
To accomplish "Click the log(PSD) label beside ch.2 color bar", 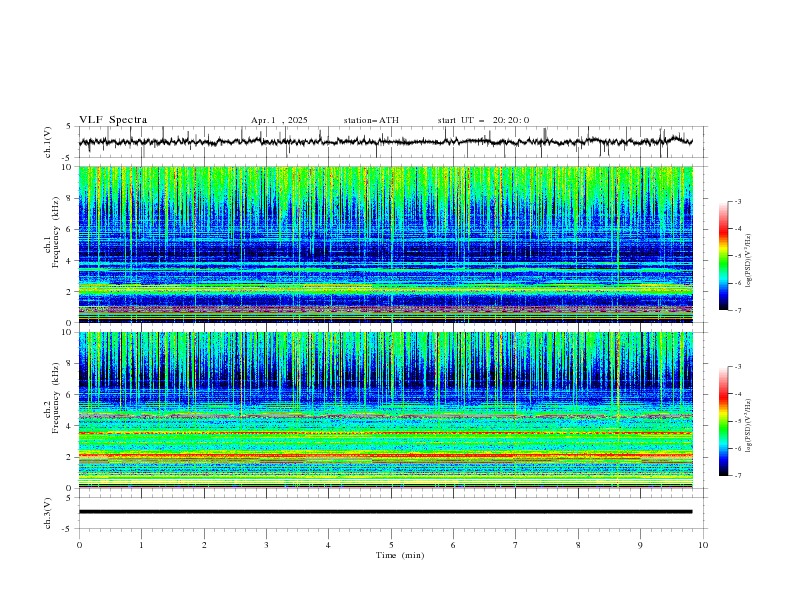I will coord(748,426).
